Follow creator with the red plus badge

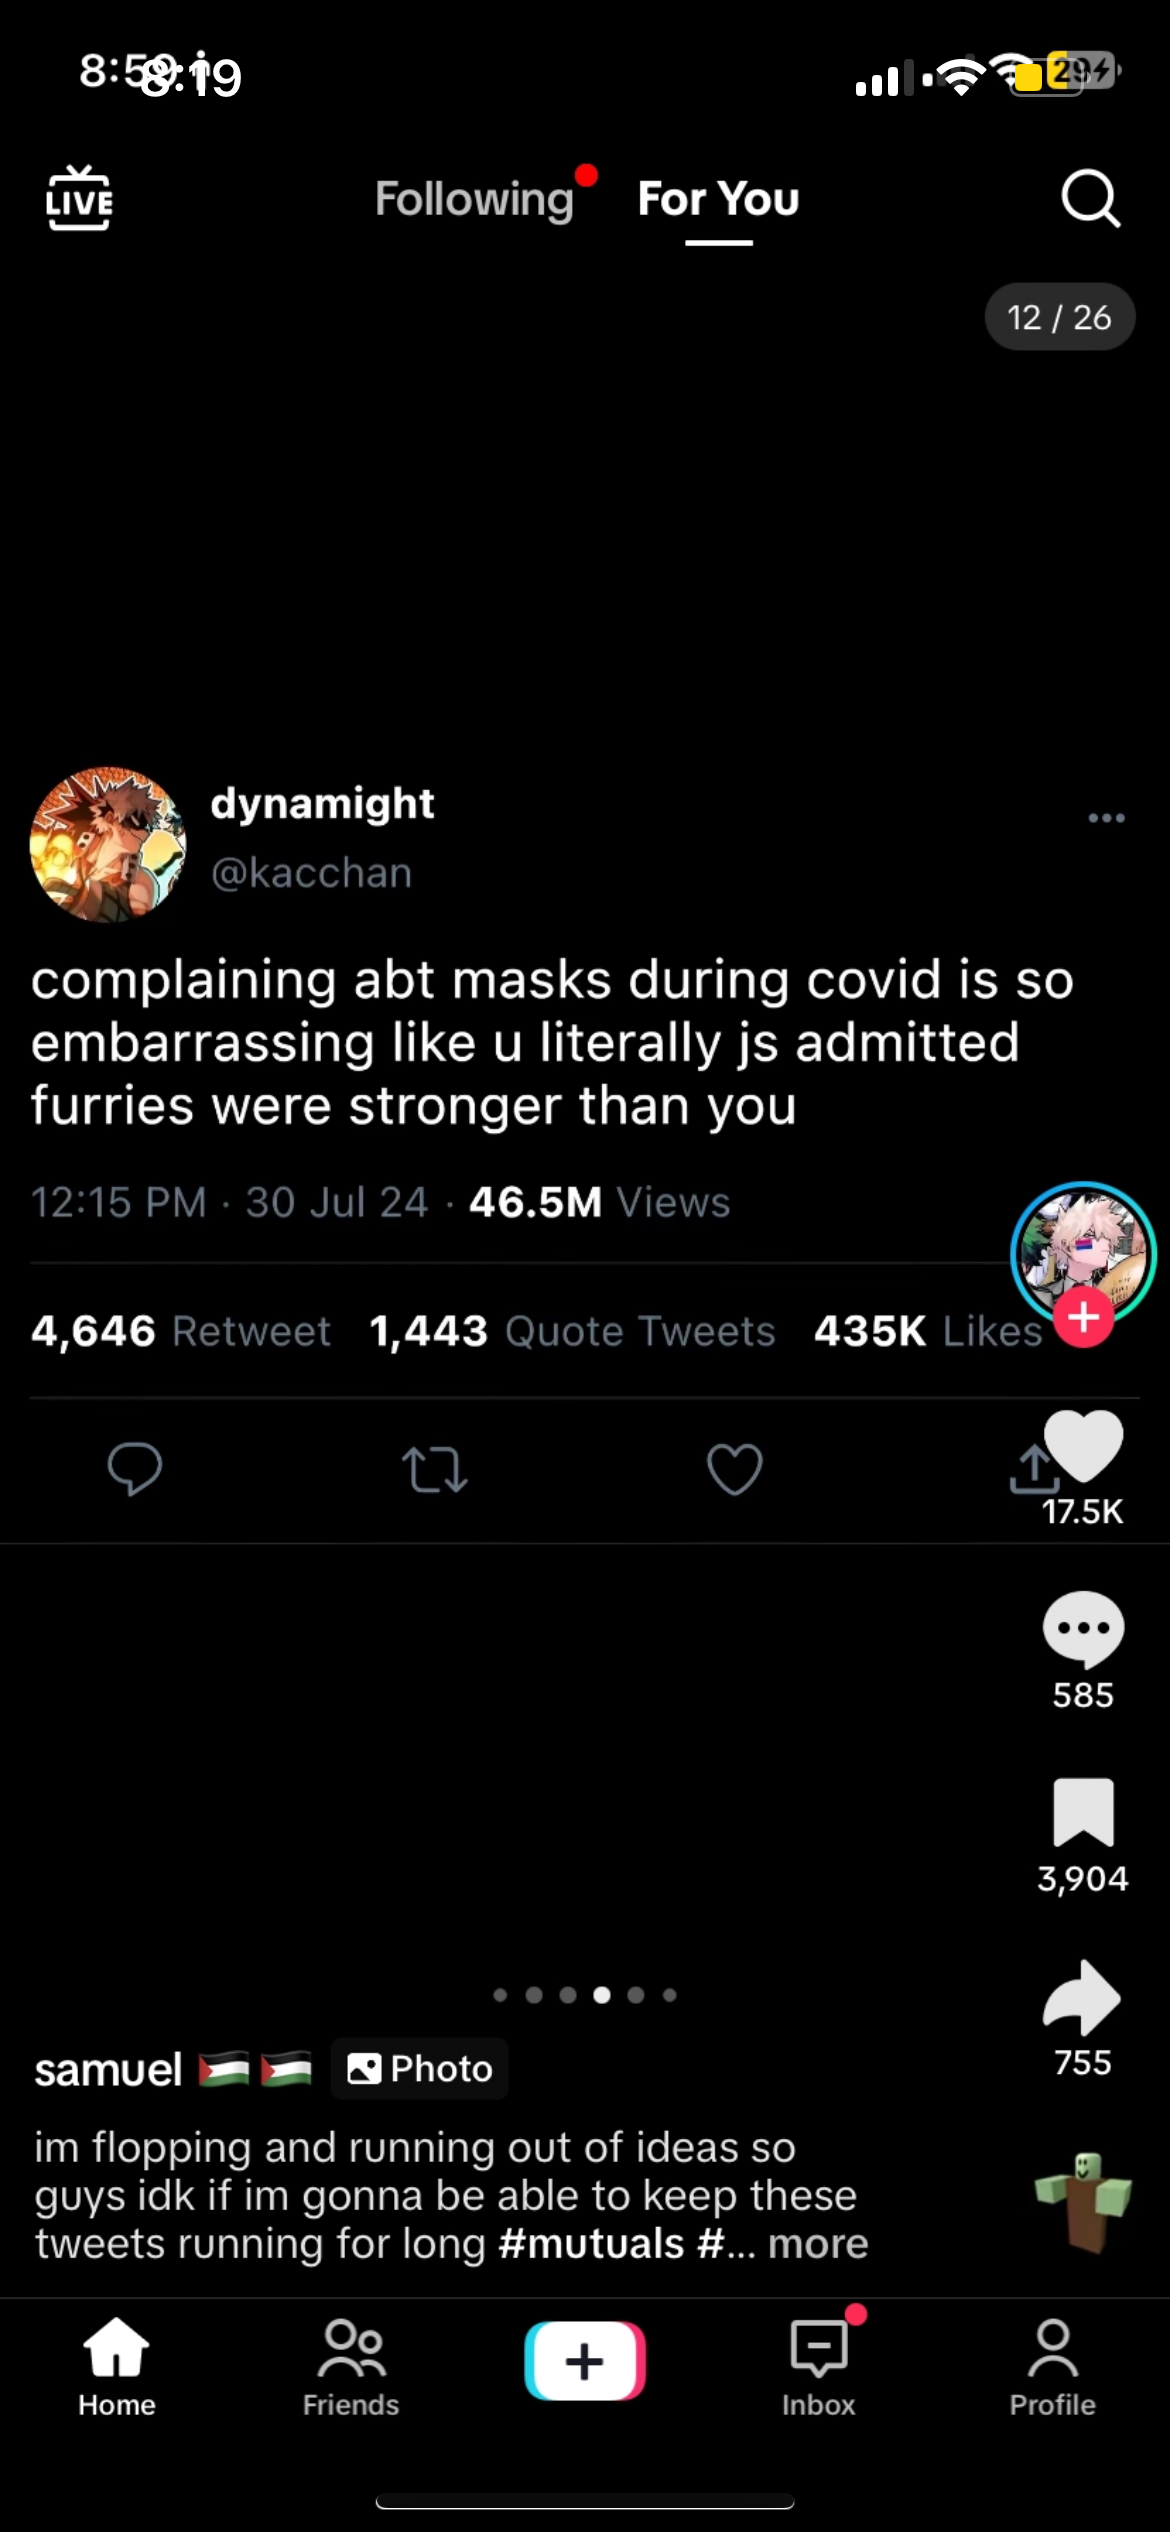tap(1083, 1317)
